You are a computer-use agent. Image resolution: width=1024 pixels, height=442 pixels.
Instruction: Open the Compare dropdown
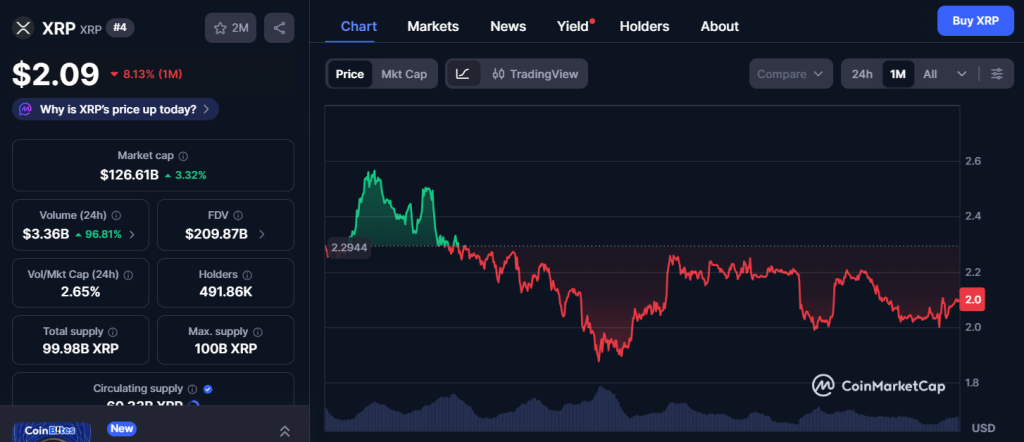click(791, 74)
